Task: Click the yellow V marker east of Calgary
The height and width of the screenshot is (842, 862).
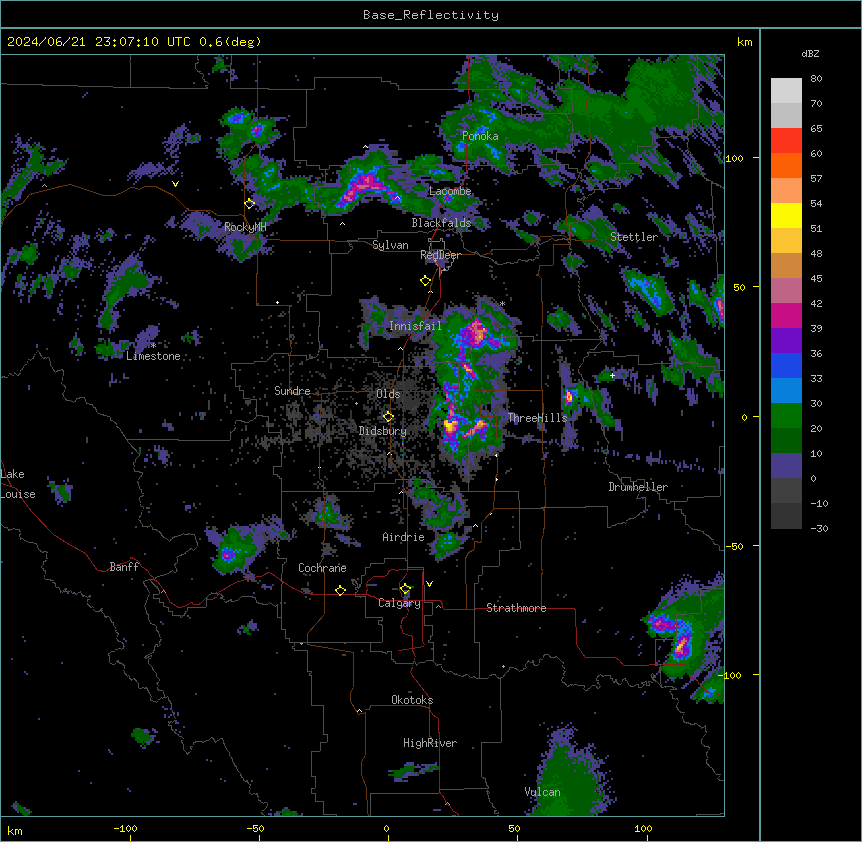Action: (429, 584)
